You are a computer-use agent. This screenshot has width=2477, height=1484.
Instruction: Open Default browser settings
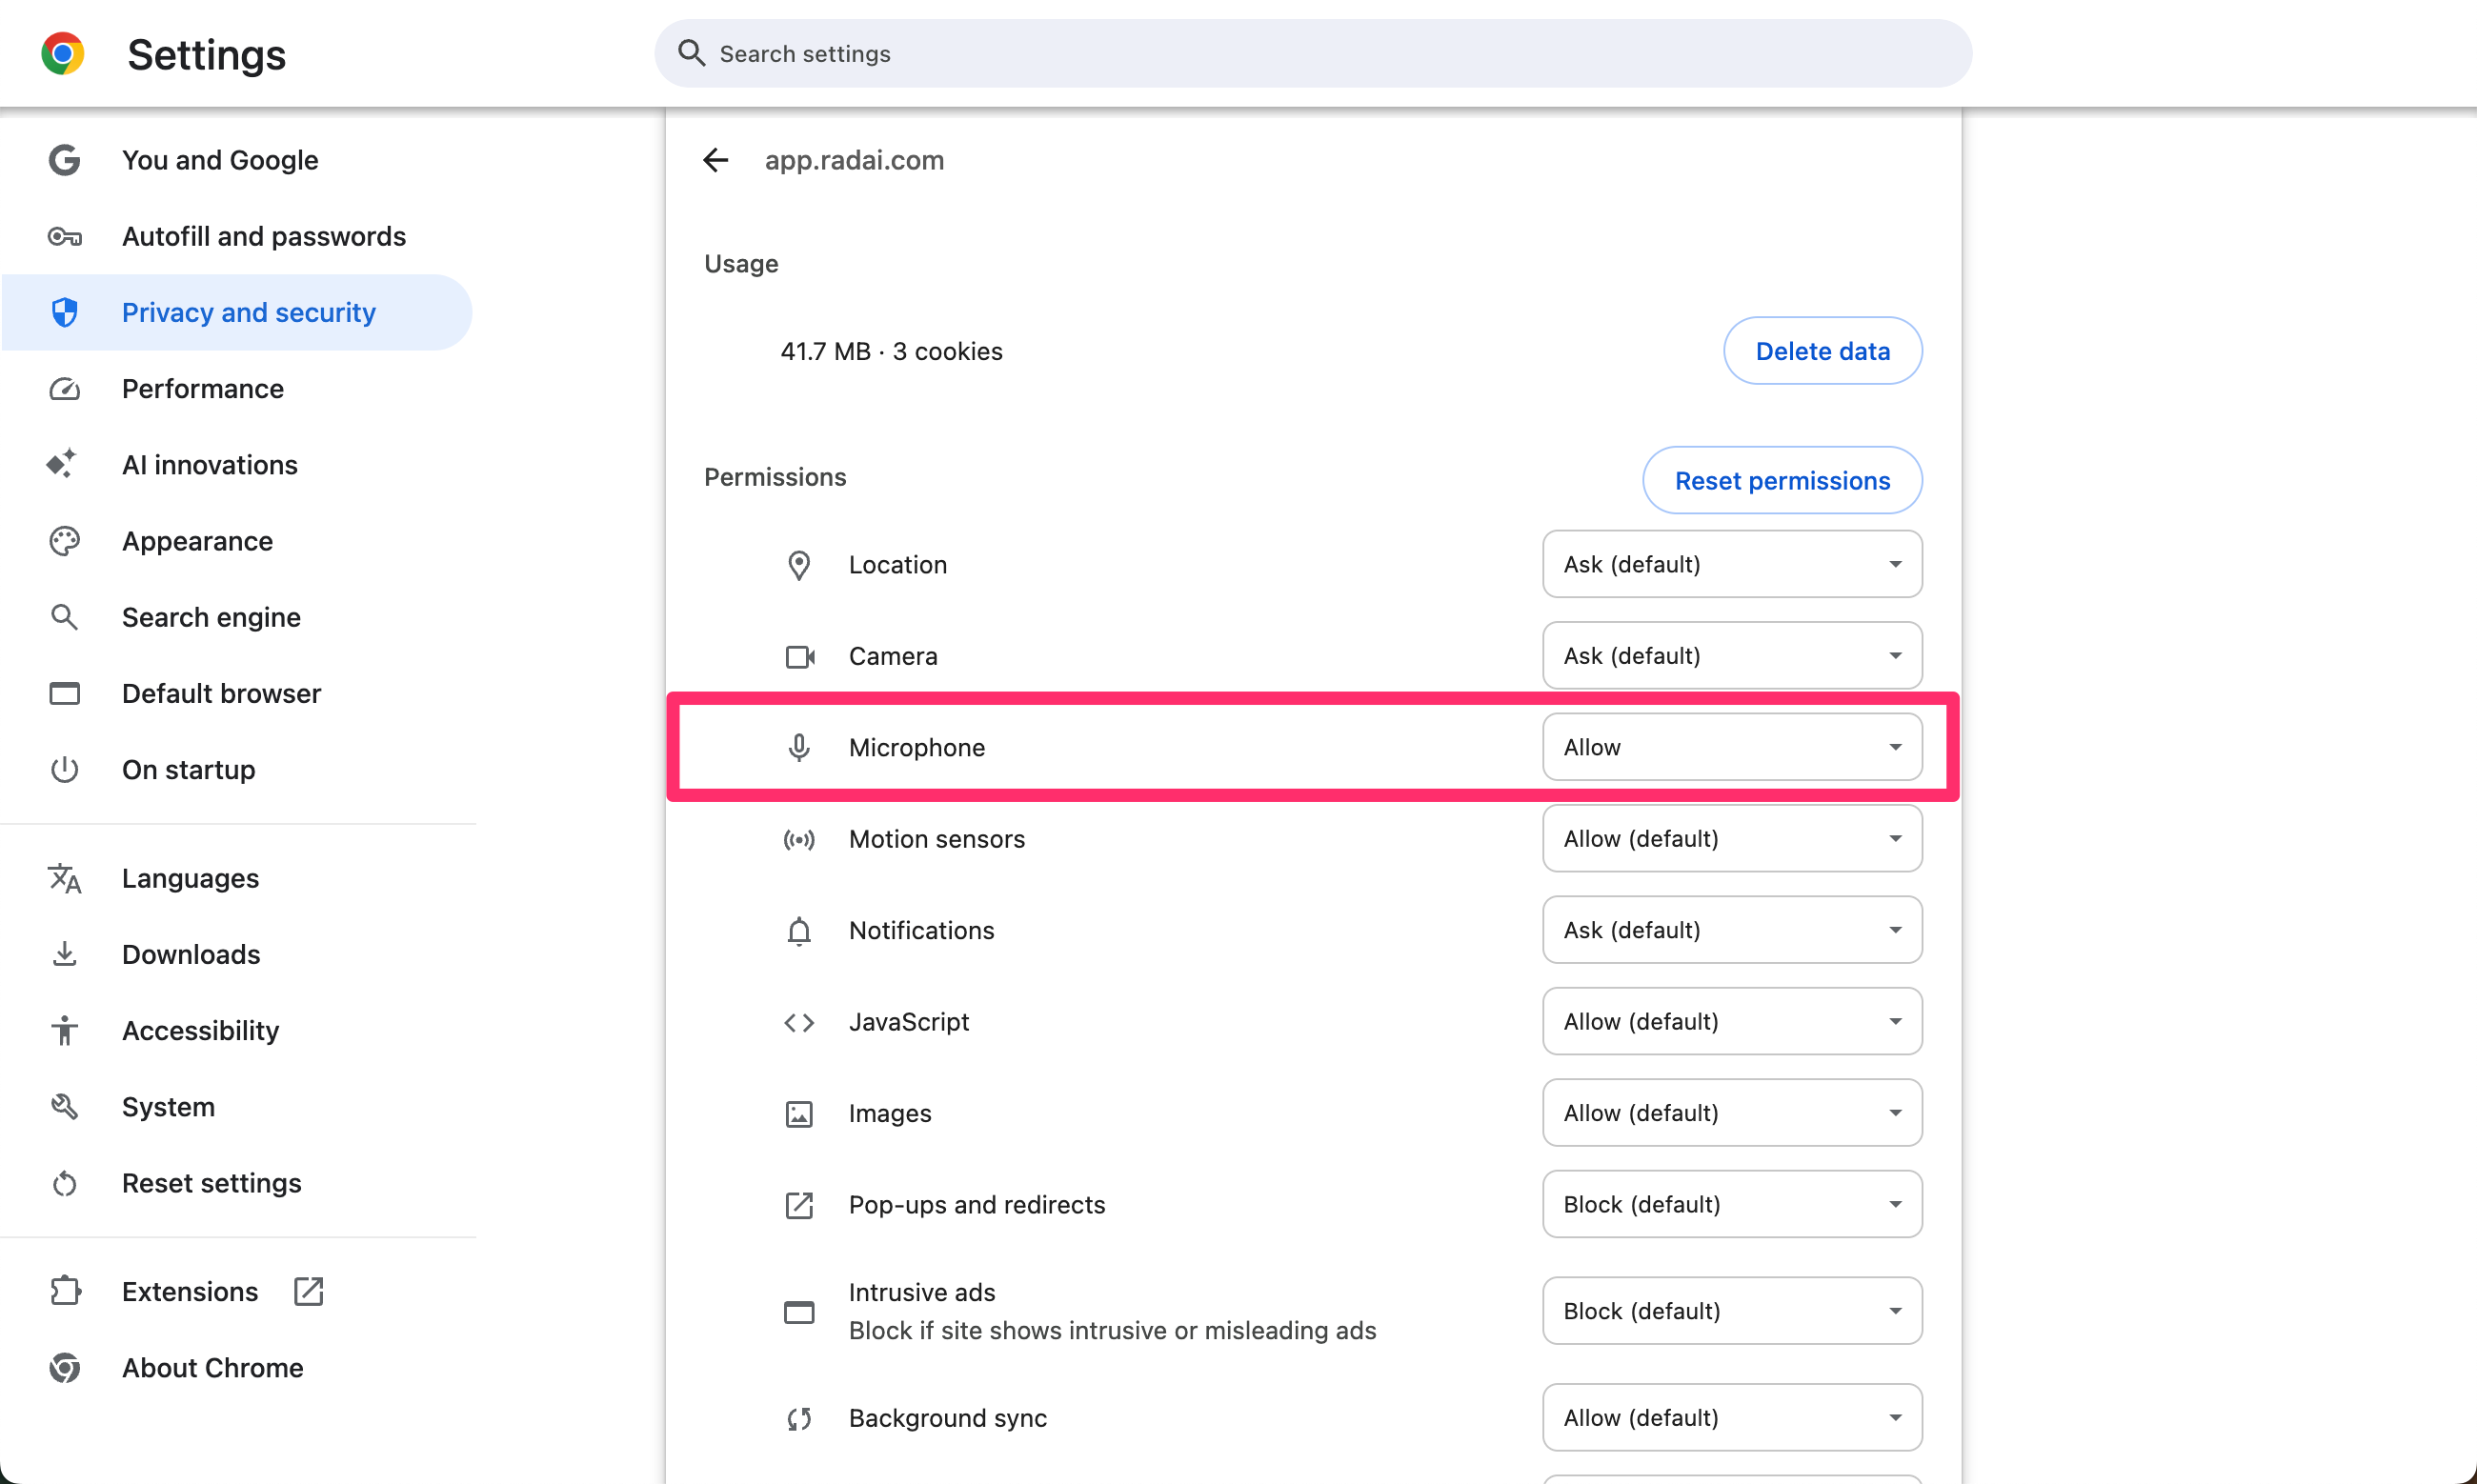tap(237, 693)
